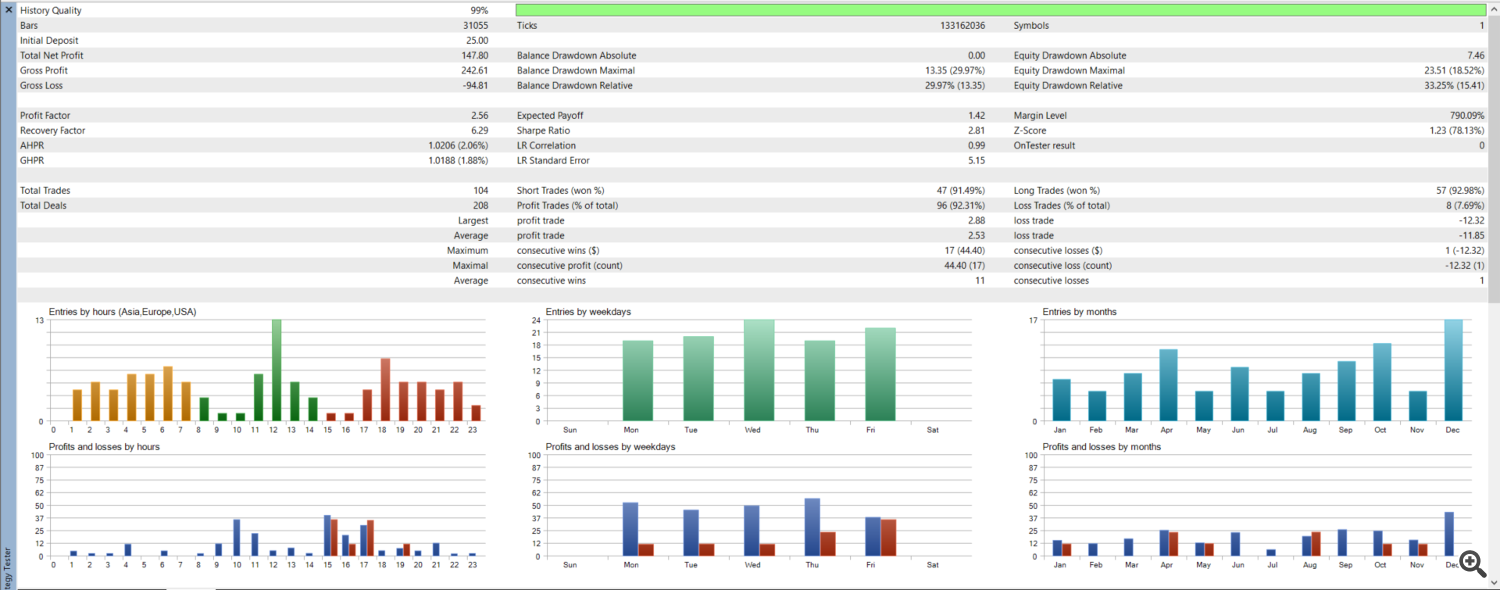Click the Dec bar in Entries by months
The width and height of the screenshot is (1500, 590).
tap(1453, 370)
